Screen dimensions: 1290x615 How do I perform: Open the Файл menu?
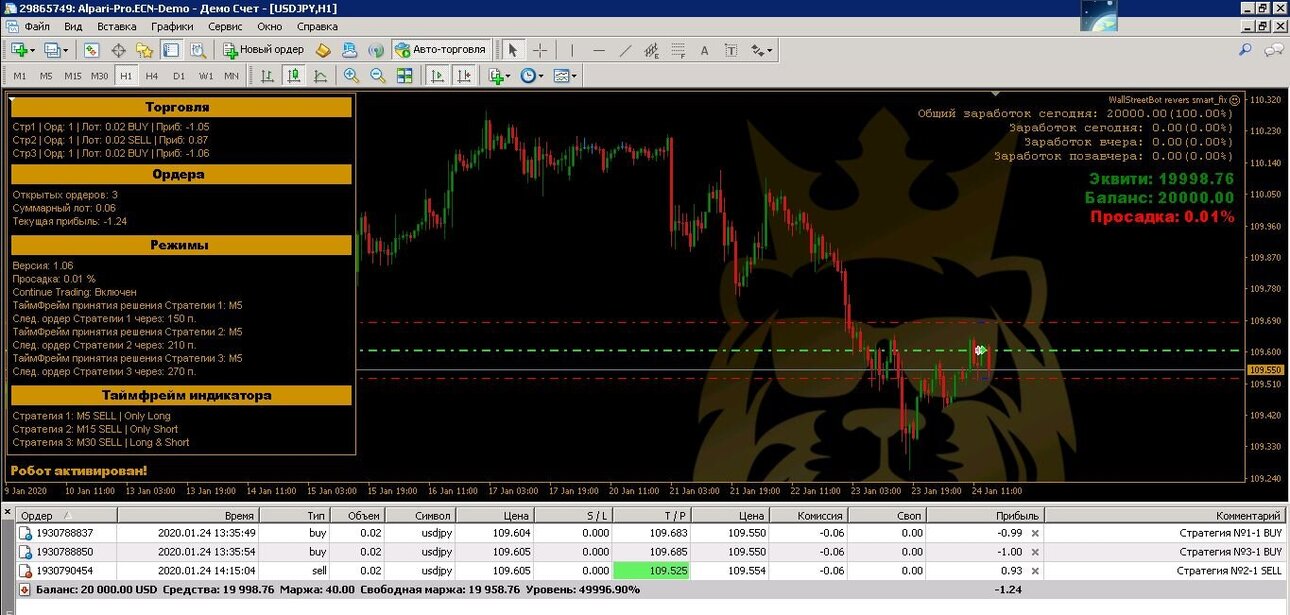[37, 27]
